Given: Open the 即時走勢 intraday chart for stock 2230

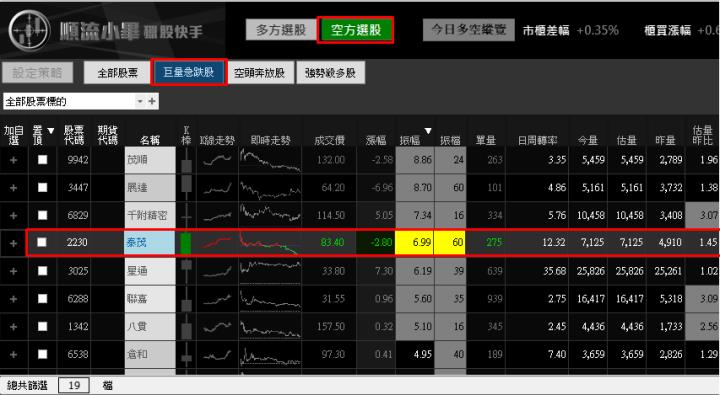Looking at the screenshot, I should click(x=270, y=243).
